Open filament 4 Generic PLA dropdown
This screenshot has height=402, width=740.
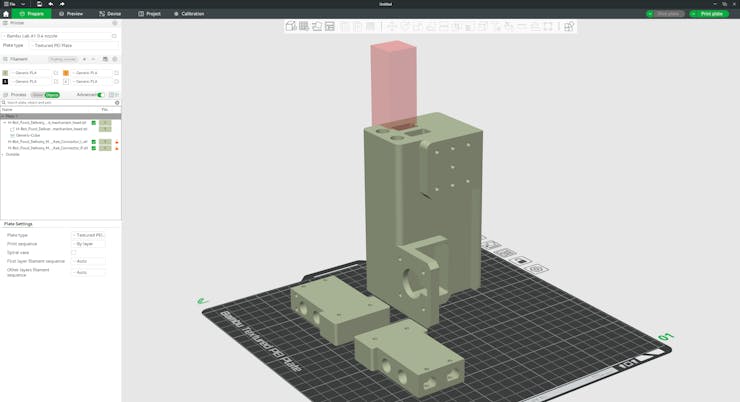click(x=92, y=82)
